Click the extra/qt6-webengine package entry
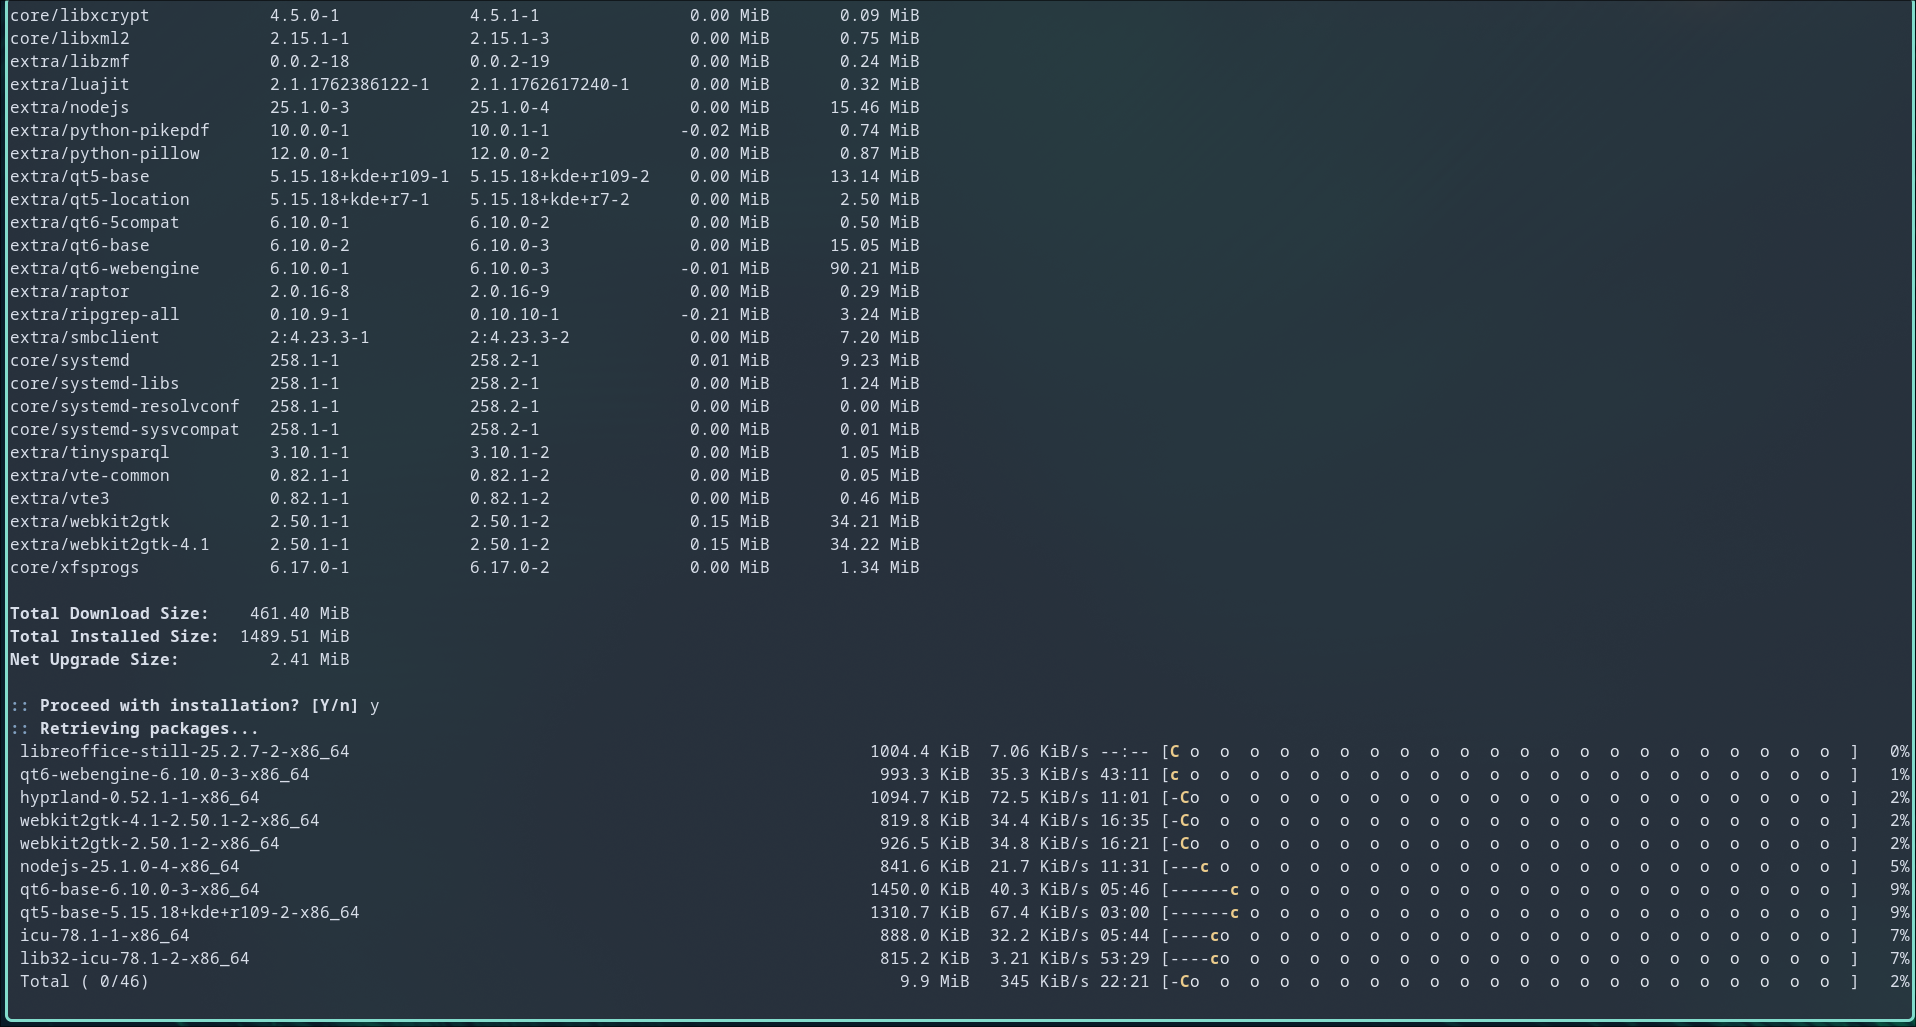Screen dimensions: 1916x1027 click(104, 268)
